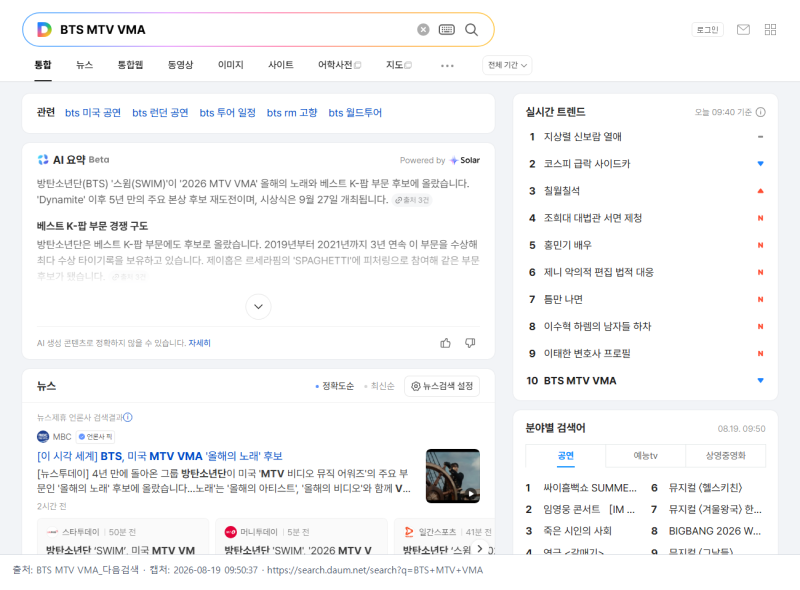Switch to the 통합웹 tab
The height and width of the screenshot is (590, 800).
pos(130,65)
